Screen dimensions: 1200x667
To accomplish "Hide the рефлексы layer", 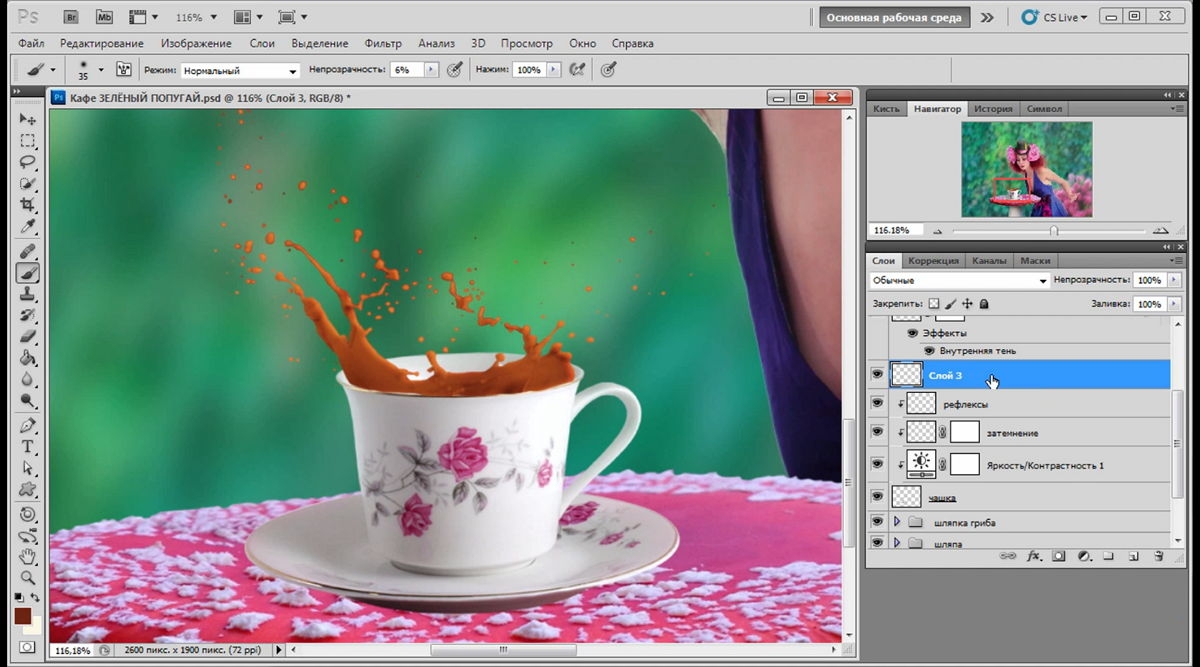I will [x=878, y=404].
